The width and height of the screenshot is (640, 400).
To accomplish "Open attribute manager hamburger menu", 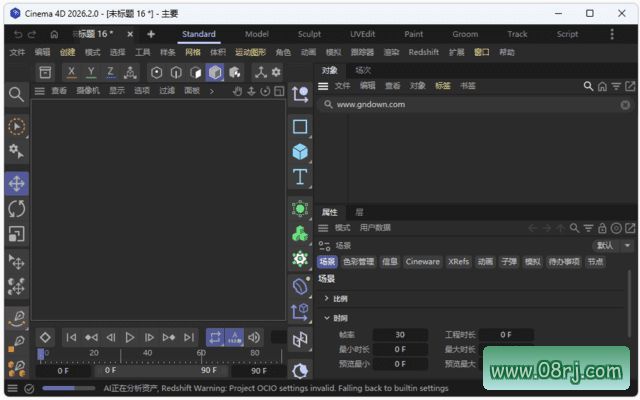I will pos(323,228).
